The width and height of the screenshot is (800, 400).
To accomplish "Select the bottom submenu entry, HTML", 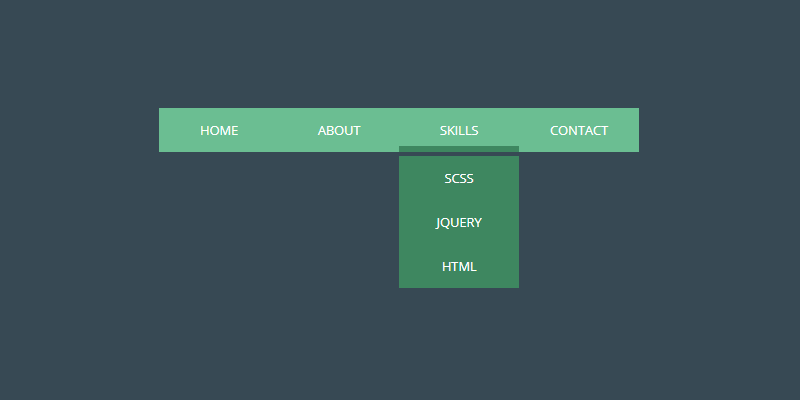I will (x=459, y=266).
